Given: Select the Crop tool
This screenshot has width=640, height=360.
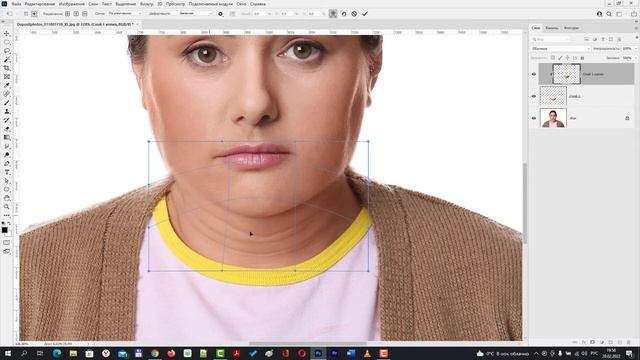Looking at the screenshot, I should pyautogui.click(x=7, y=68).
